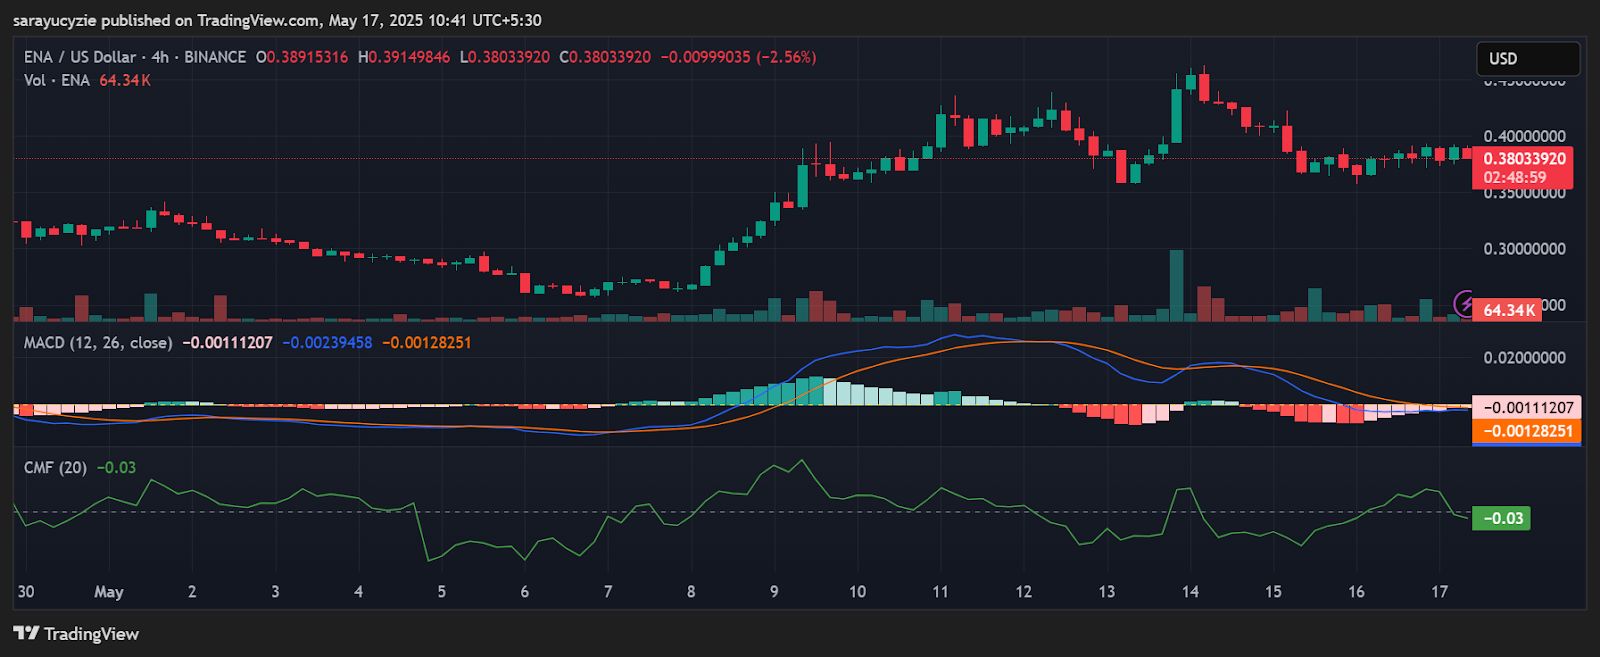This screenshot has height=657, width=1600.
Task: Click date 9 on the time axis
Action: [x=774, y=592]
